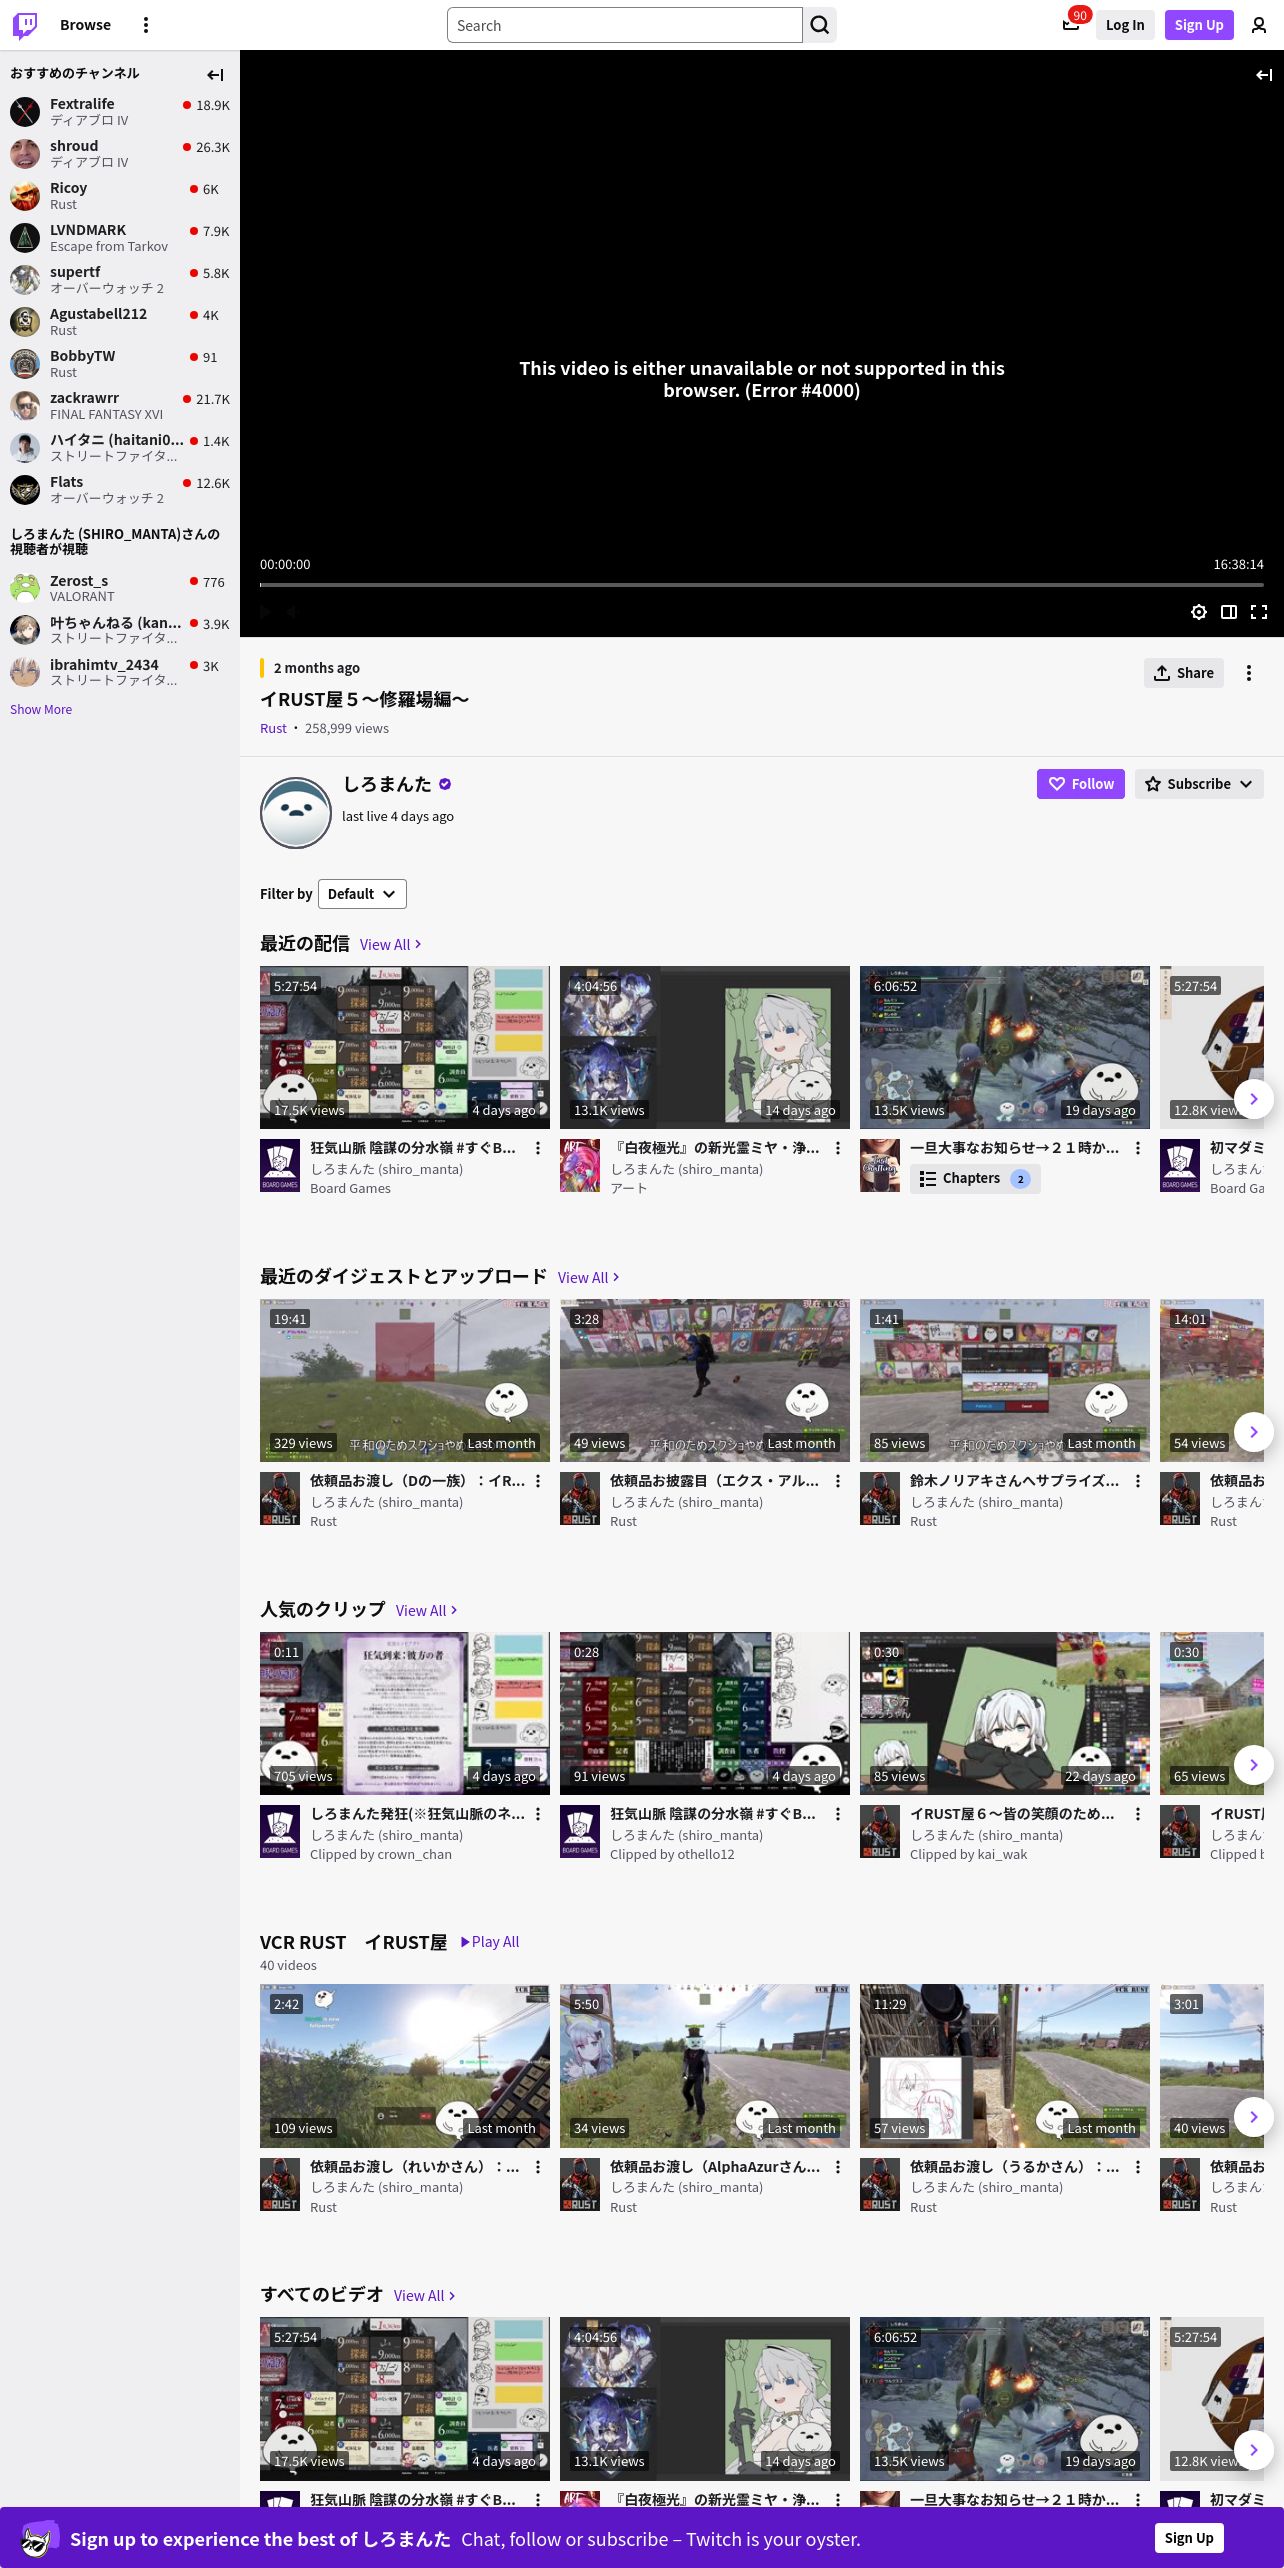Screen dimensions: 1284x2568
Task: Open the Twitch home logo
Action: pyautogui.click(x=25, y=25)
